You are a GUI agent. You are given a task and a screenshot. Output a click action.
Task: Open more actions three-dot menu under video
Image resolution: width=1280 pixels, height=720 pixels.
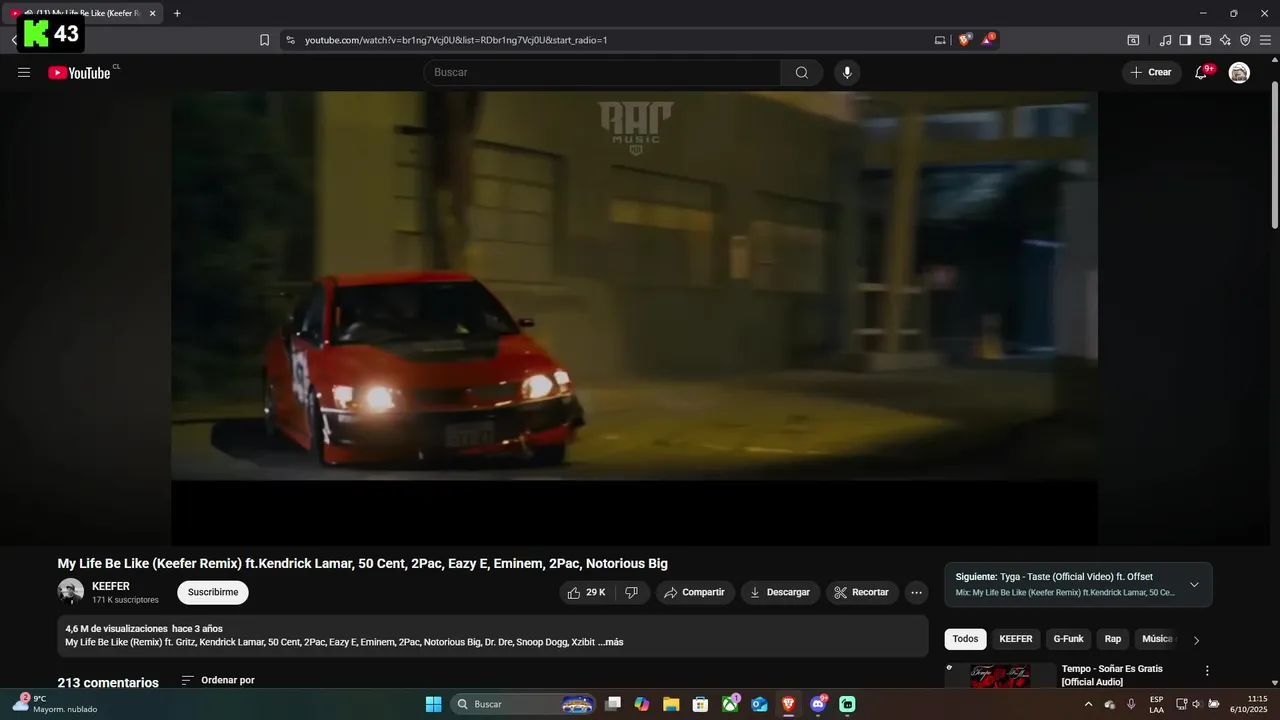click(916, 592)
